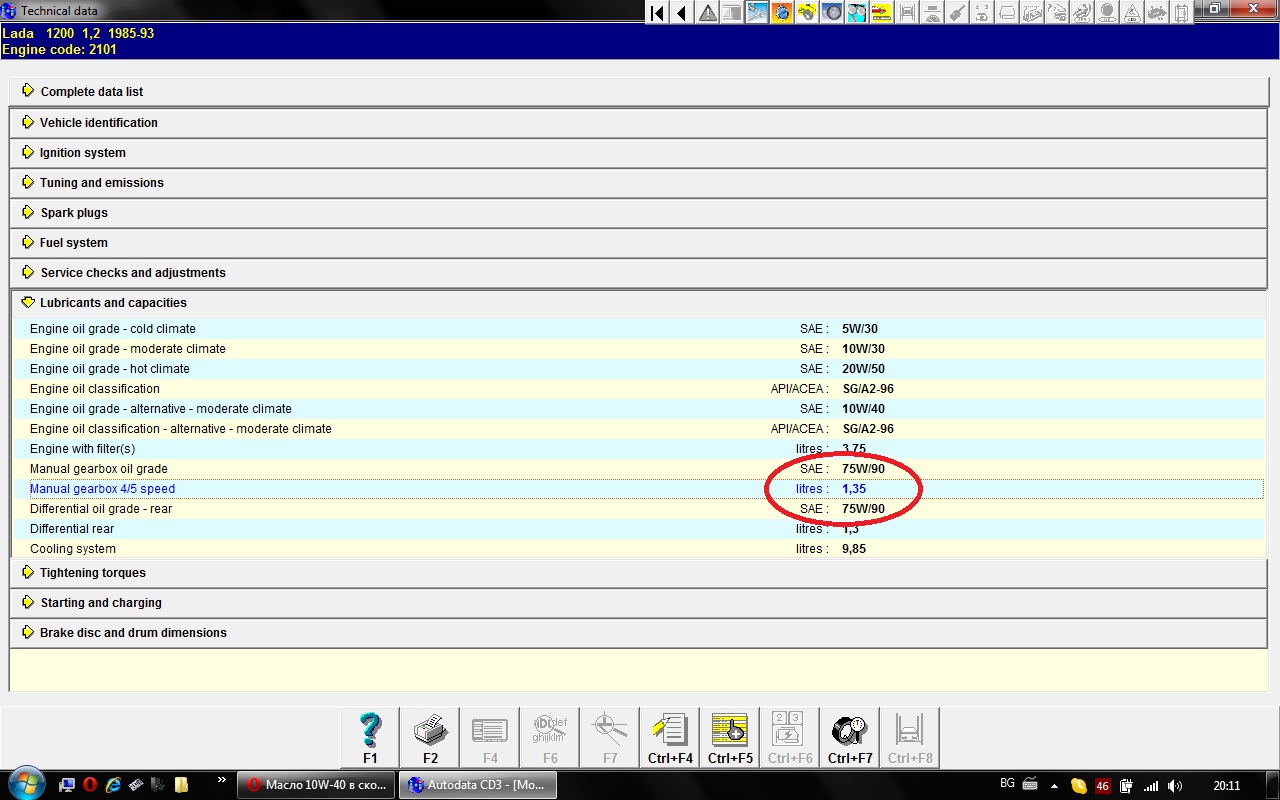Open Help with the F1 question mark
The height and width of the screenshot is (800, 1280).
tap(370, 738)
